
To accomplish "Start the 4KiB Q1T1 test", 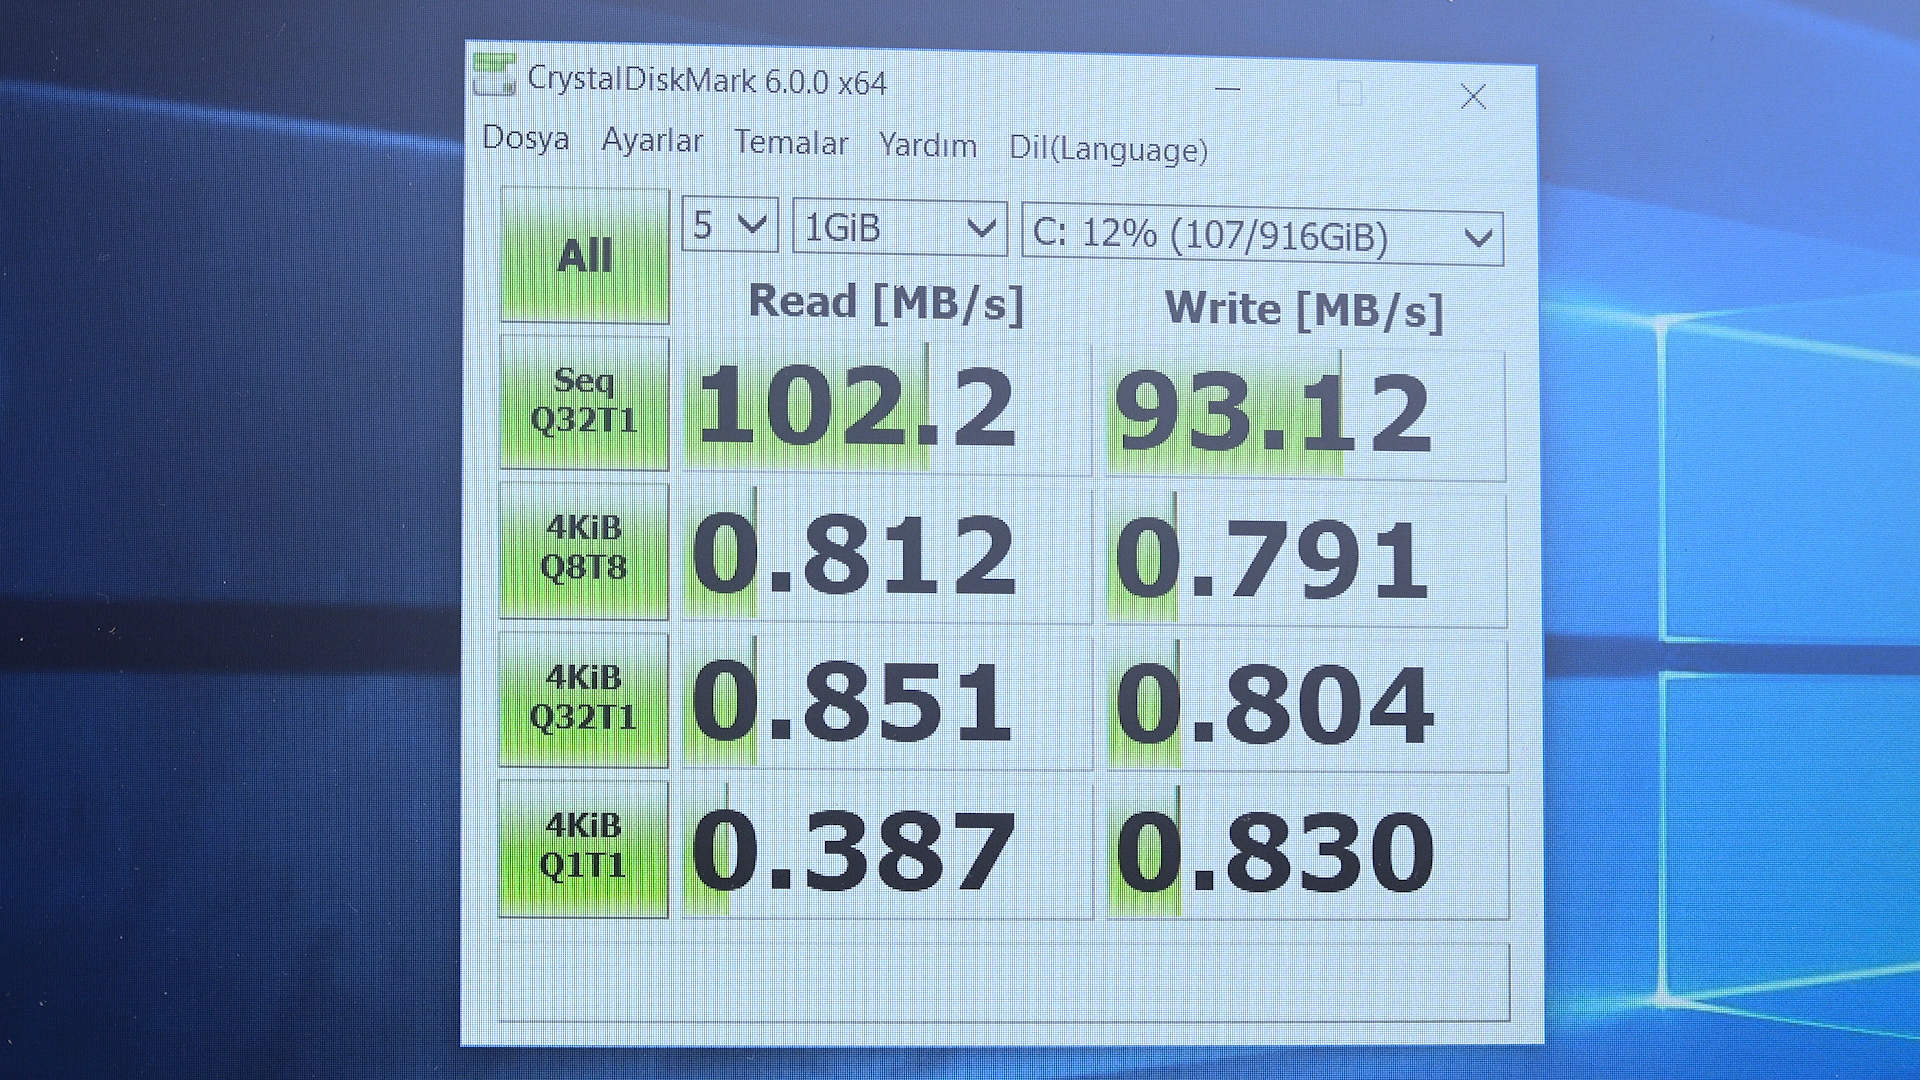I will pyautogui.click(x=583, y=848).
